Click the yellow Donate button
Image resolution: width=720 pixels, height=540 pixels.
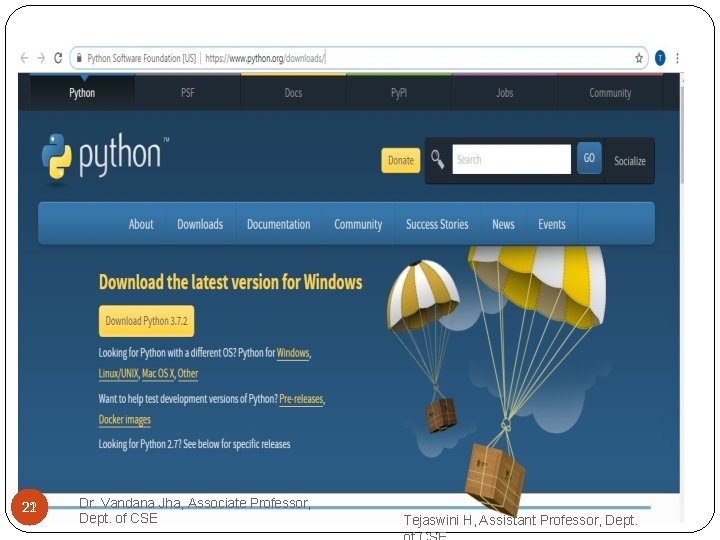click(401, 160)
